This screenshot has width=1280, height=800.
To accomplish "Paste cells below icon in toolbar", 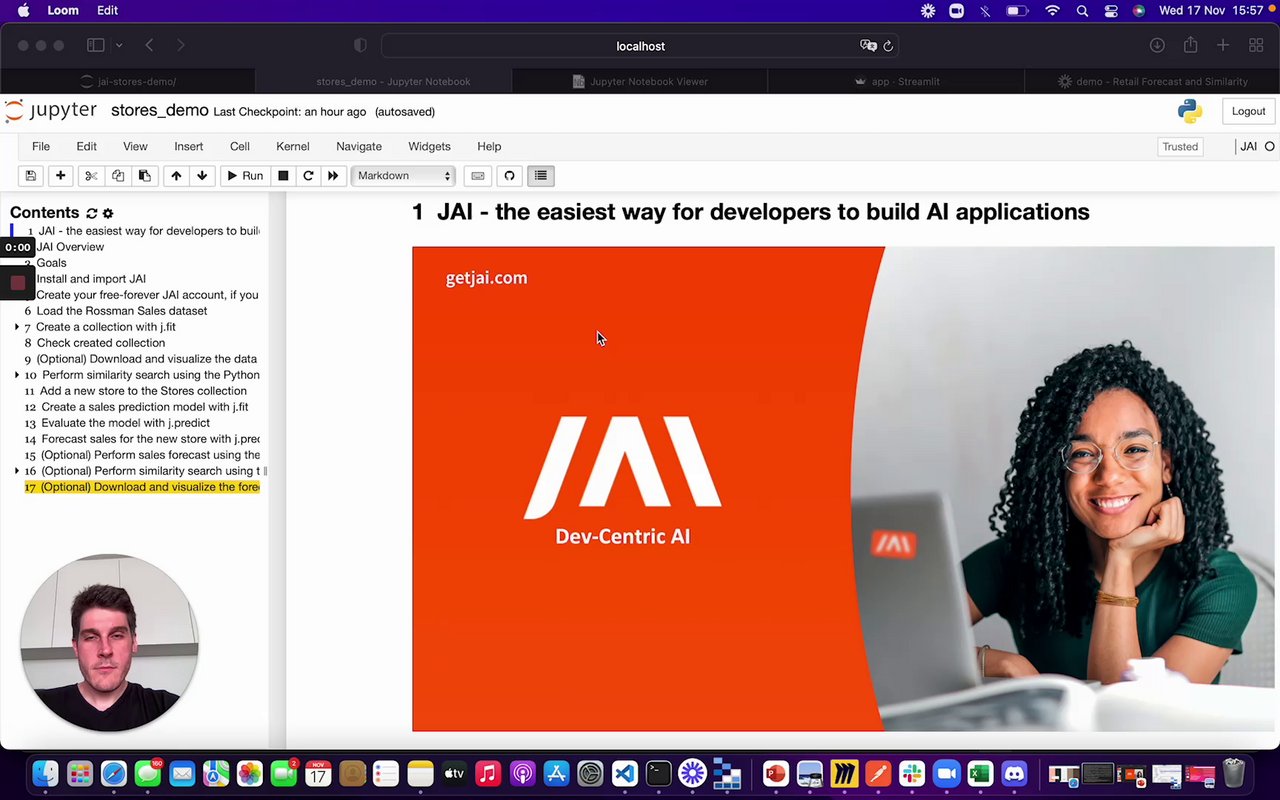I will tap(145, 176).
